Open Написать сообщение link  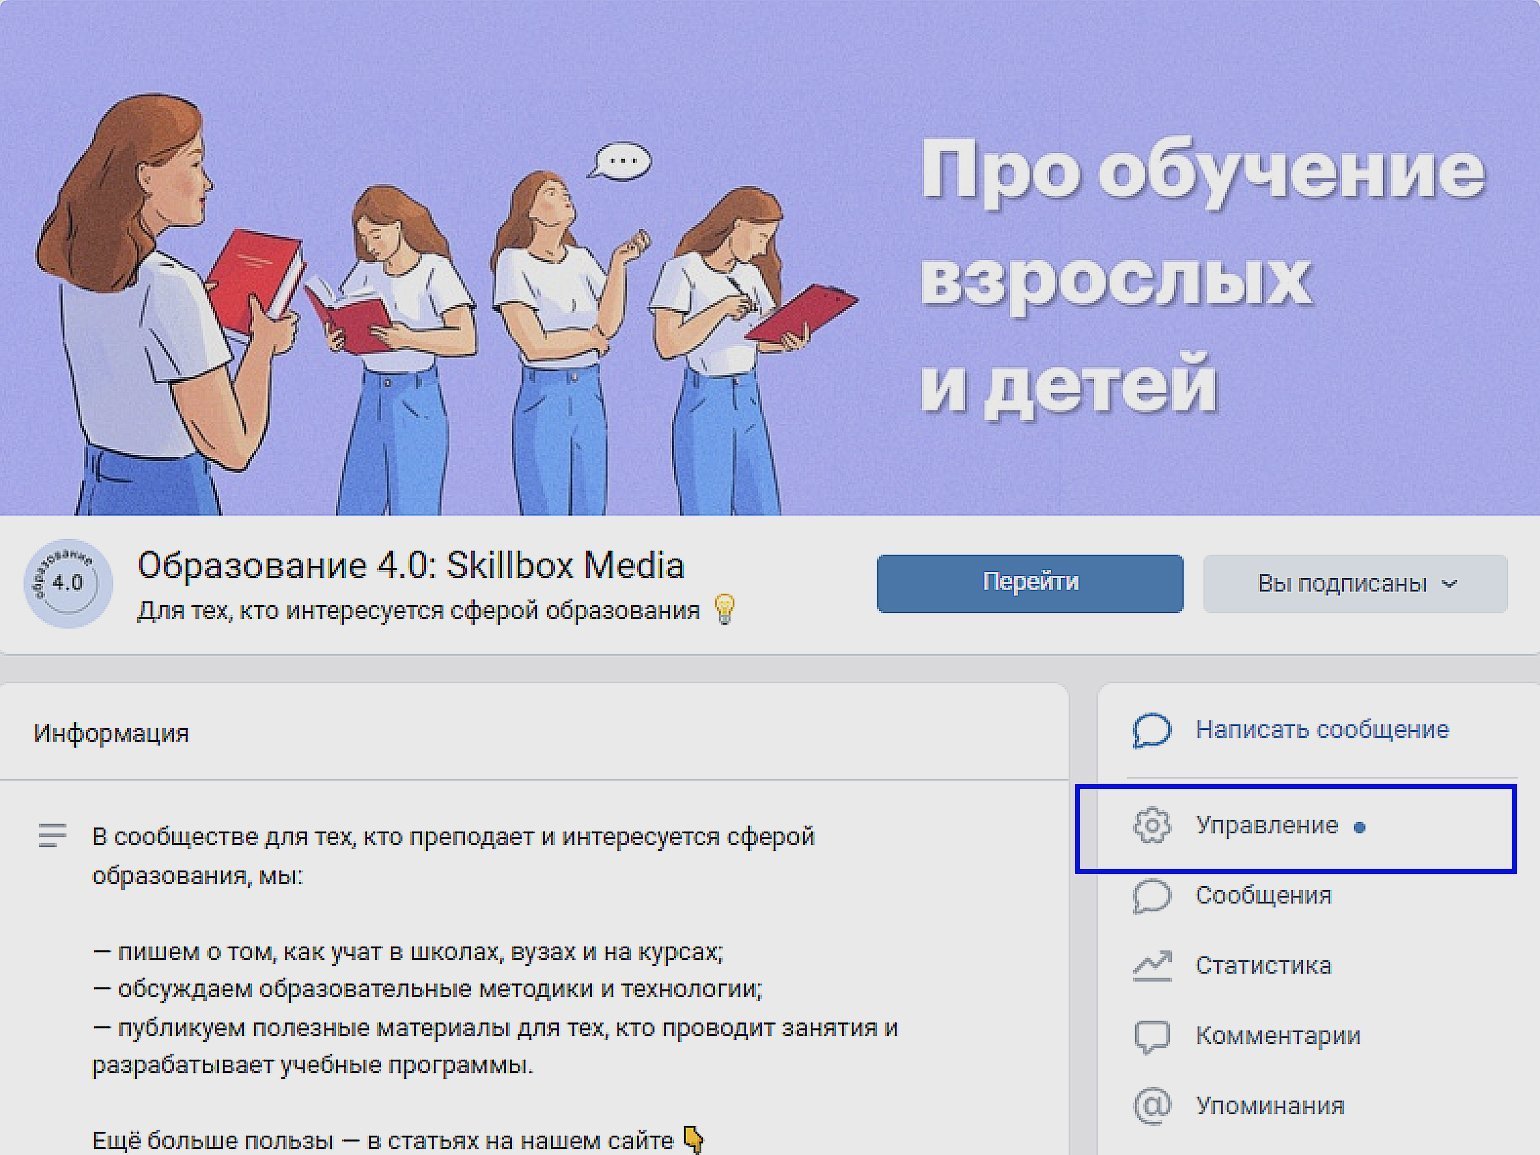tap(1322, 730)
